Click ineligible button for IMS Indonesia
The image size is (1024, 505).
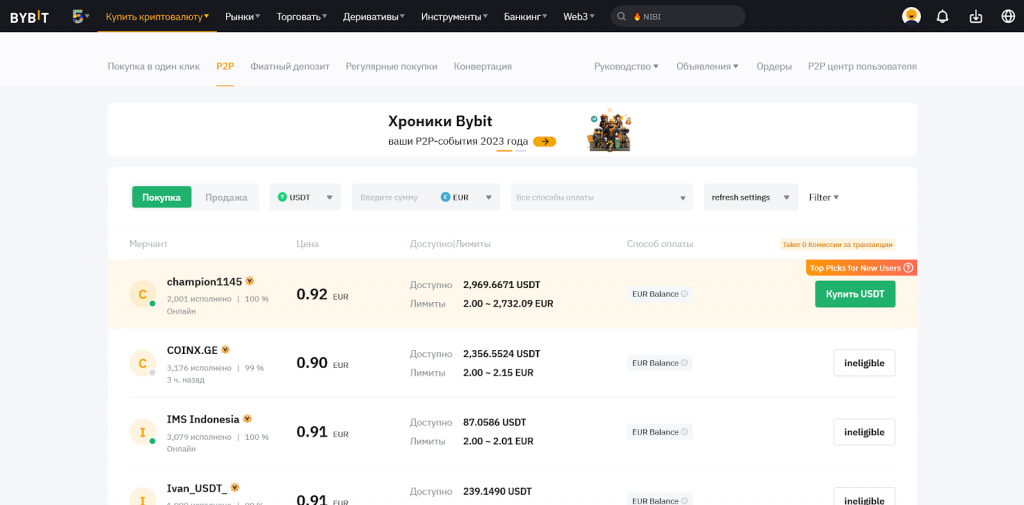[864, 432]
